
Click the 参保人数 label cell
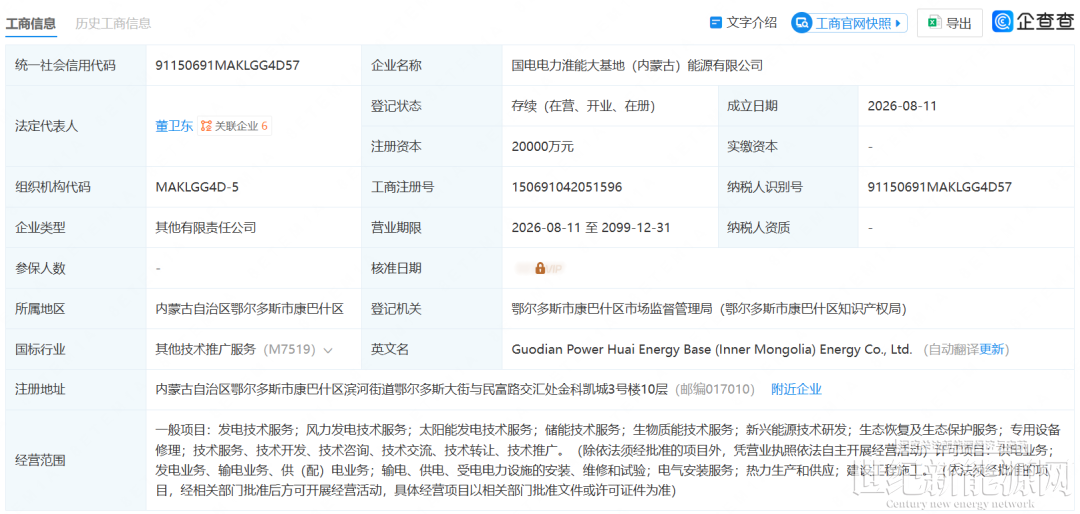coord(76,268)
